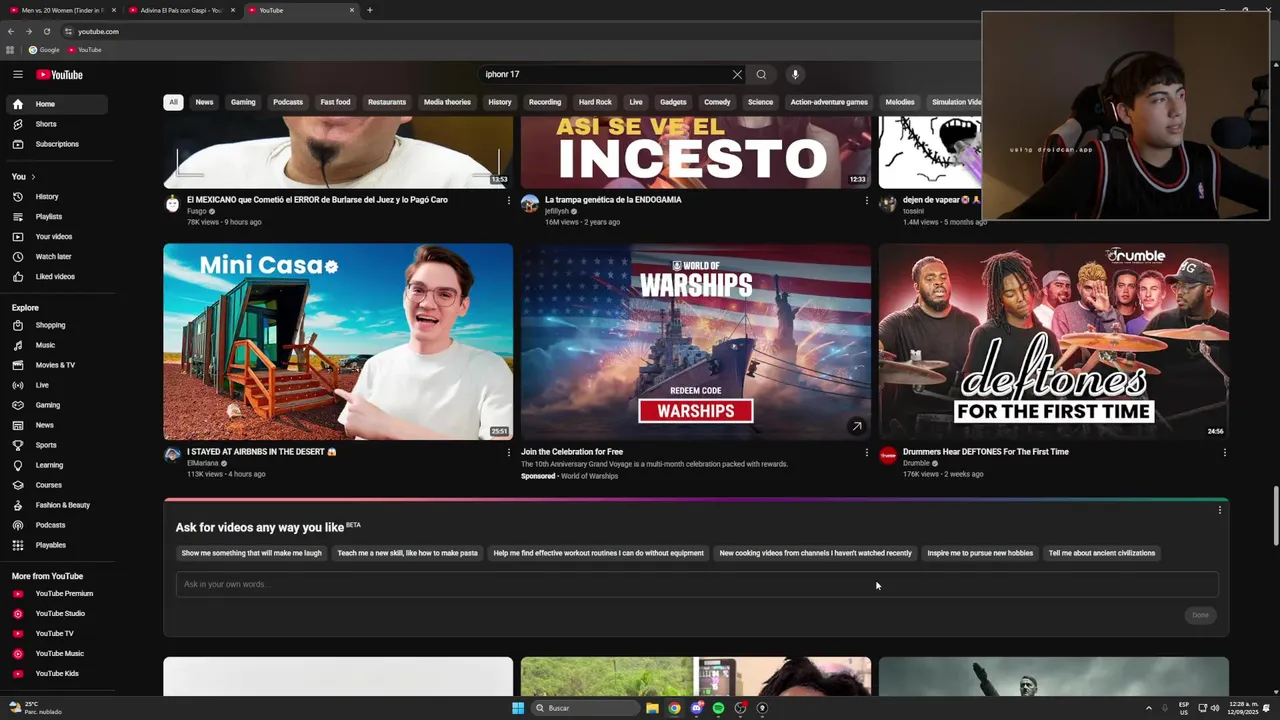Open the deftones for the first time thumbnail
This screenshot has height=720, width=1280.
(1054, 342)
